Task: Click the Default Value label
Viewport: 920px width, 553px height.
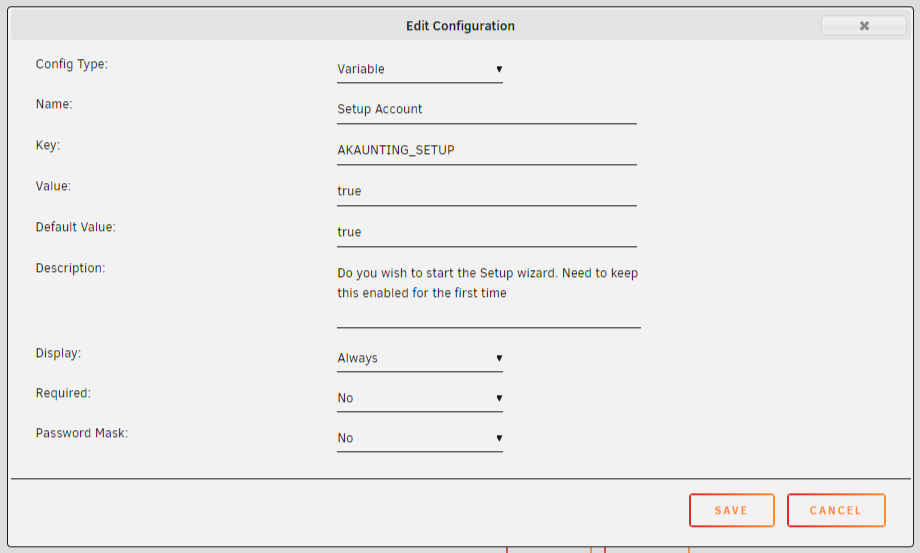Action: pos(76,227)
